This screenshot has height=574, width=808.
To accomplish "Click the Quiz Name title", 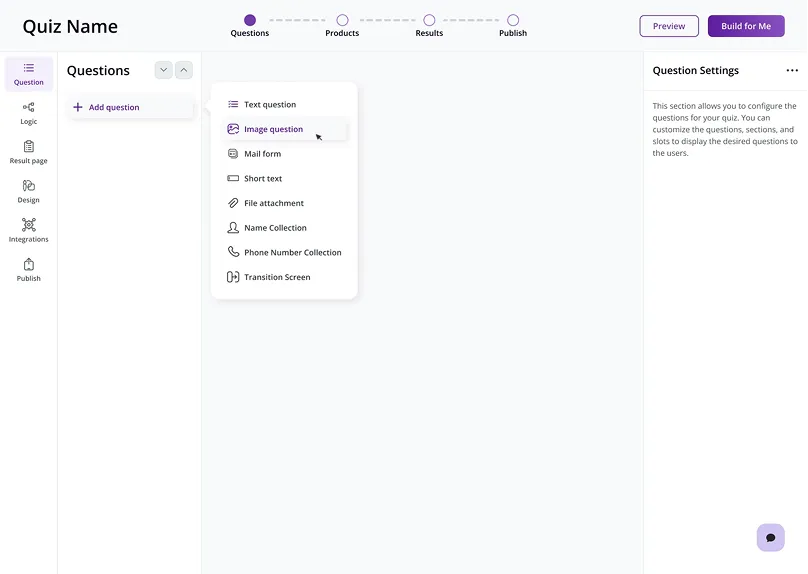I will click(x=70, y=26).
